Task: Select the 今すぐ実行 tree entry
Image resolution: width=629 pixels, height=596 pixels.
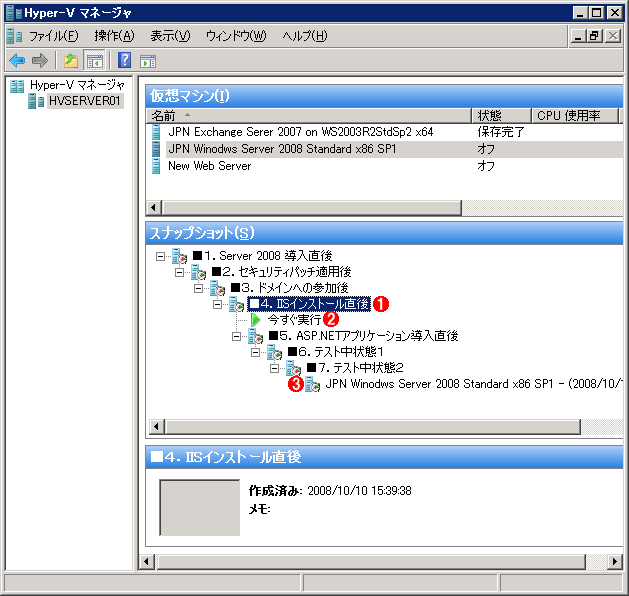Action: pos(294,320)
